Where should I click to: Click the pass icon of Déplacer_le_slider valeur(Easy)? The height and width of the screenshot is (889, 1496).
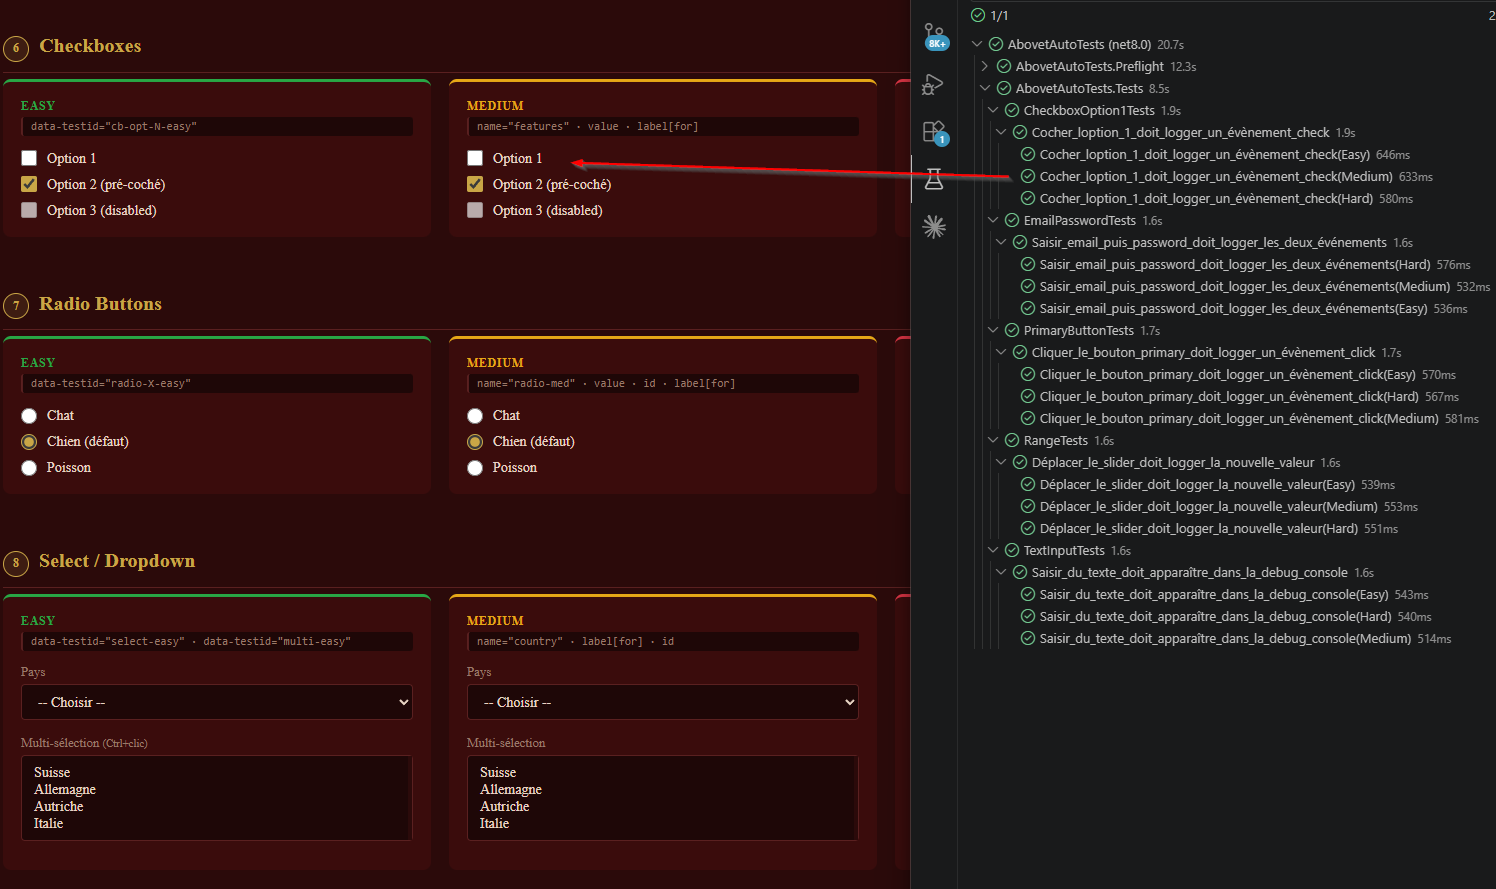(x=1028, y=484)
